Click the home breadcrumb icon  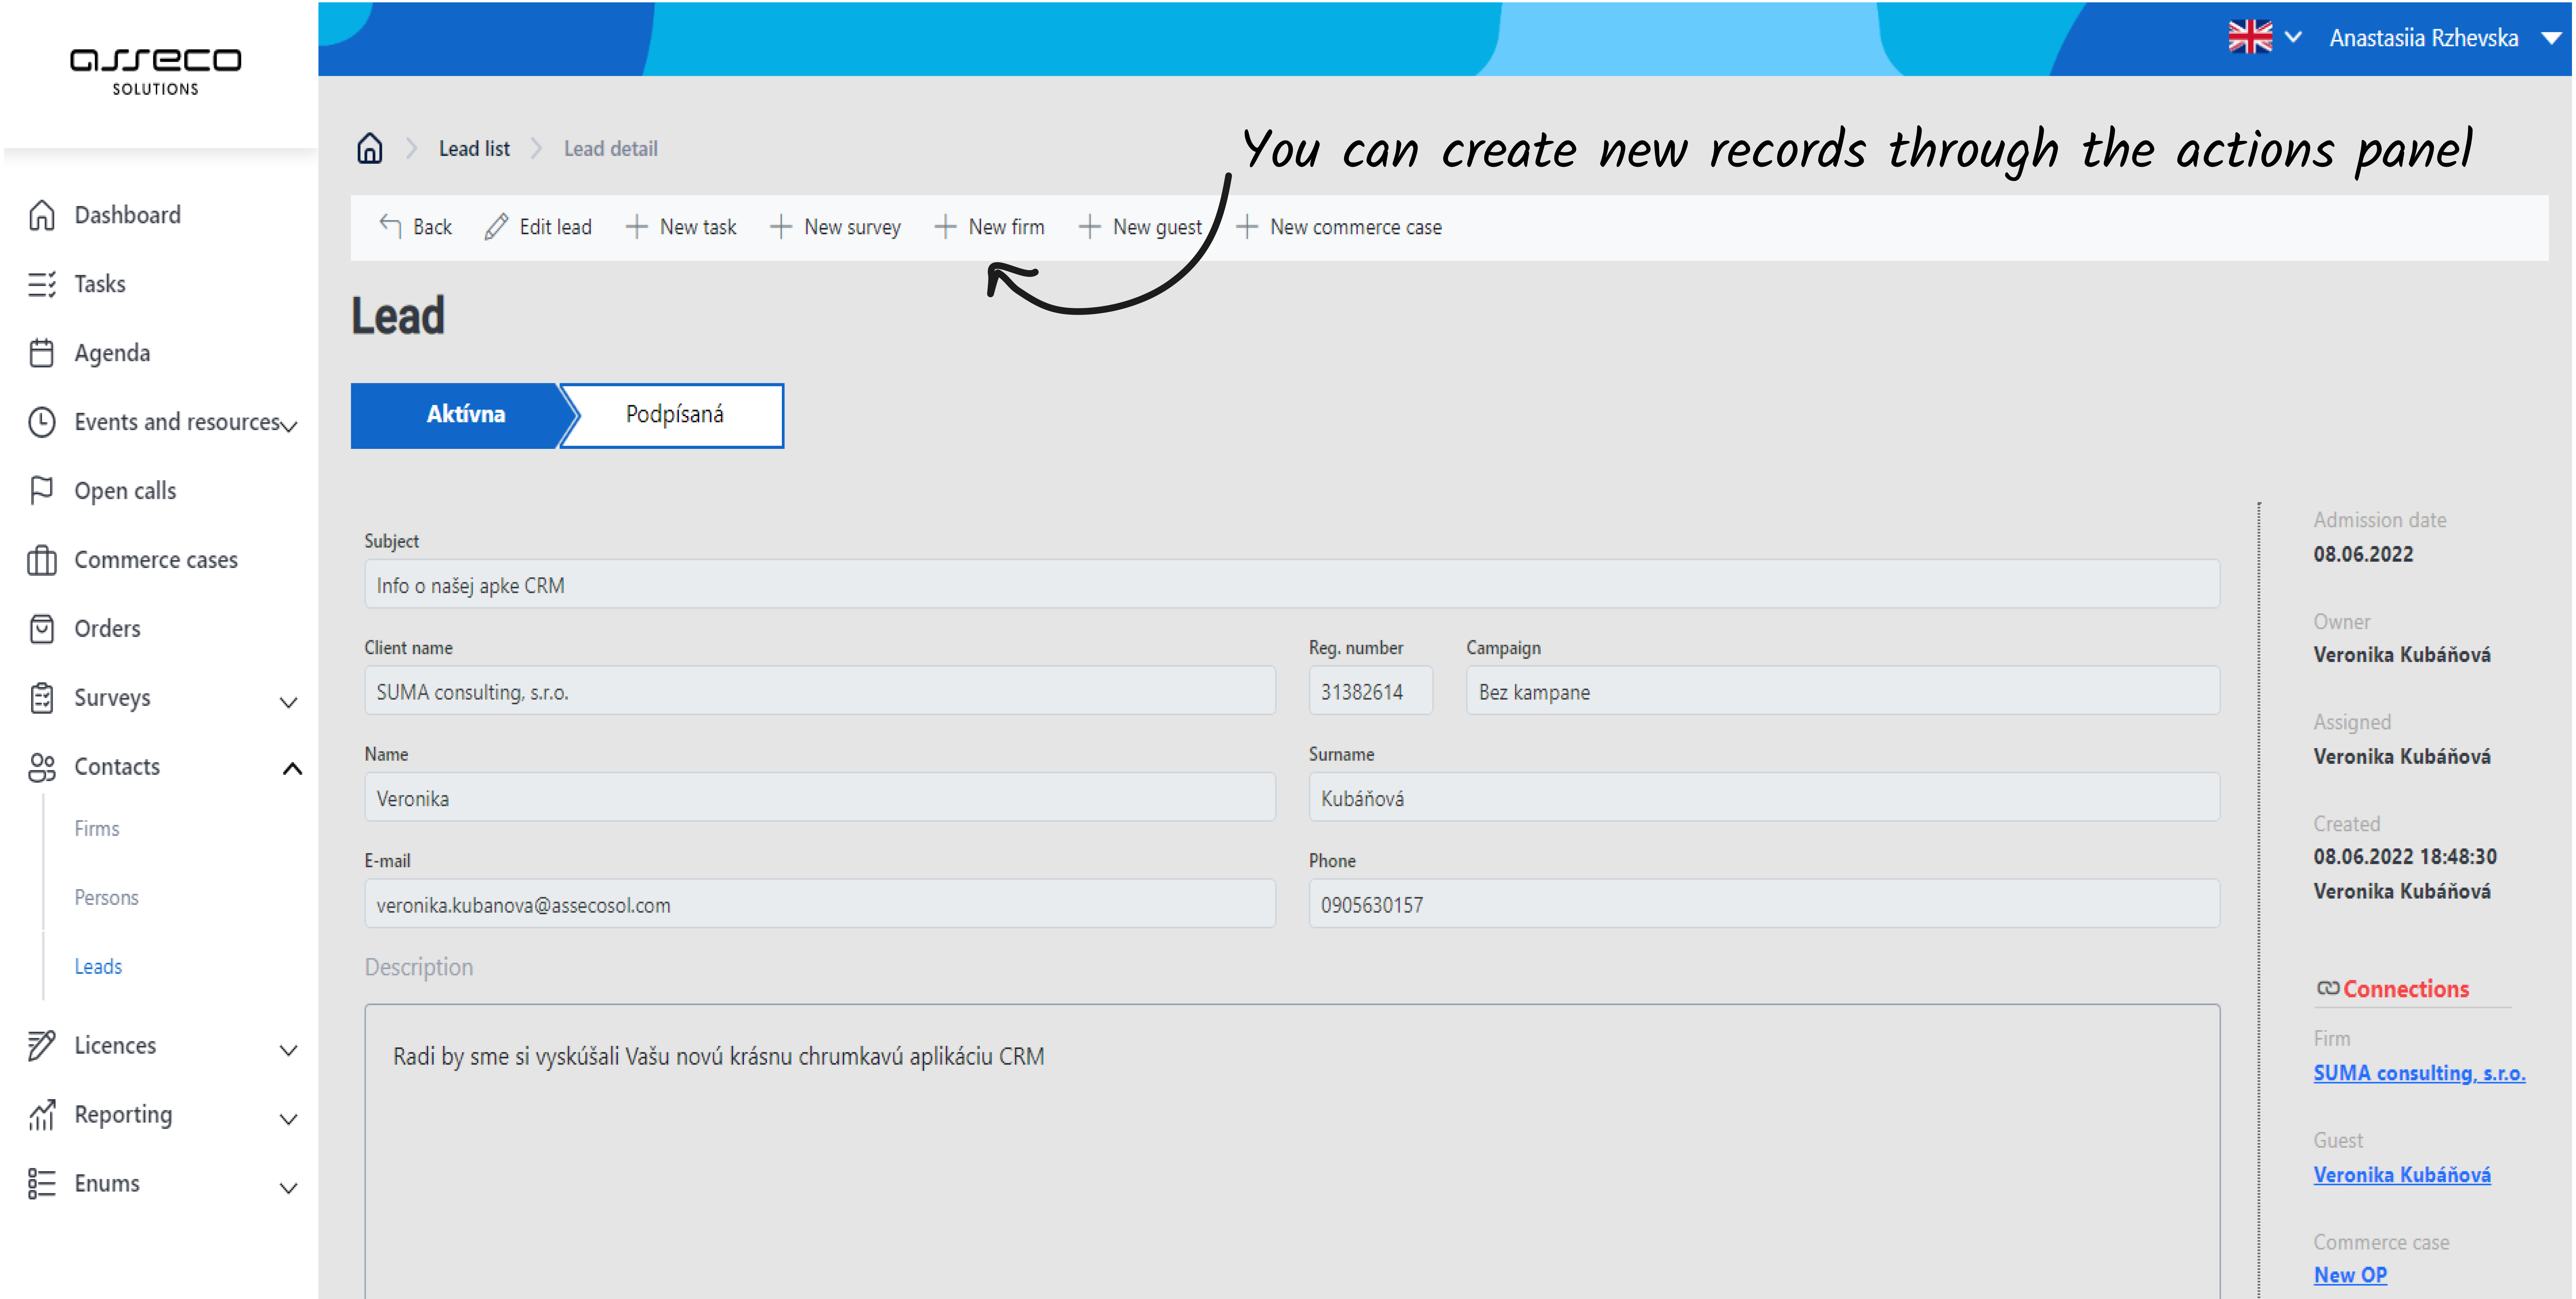pyautogui.click(x=370, y=148)
